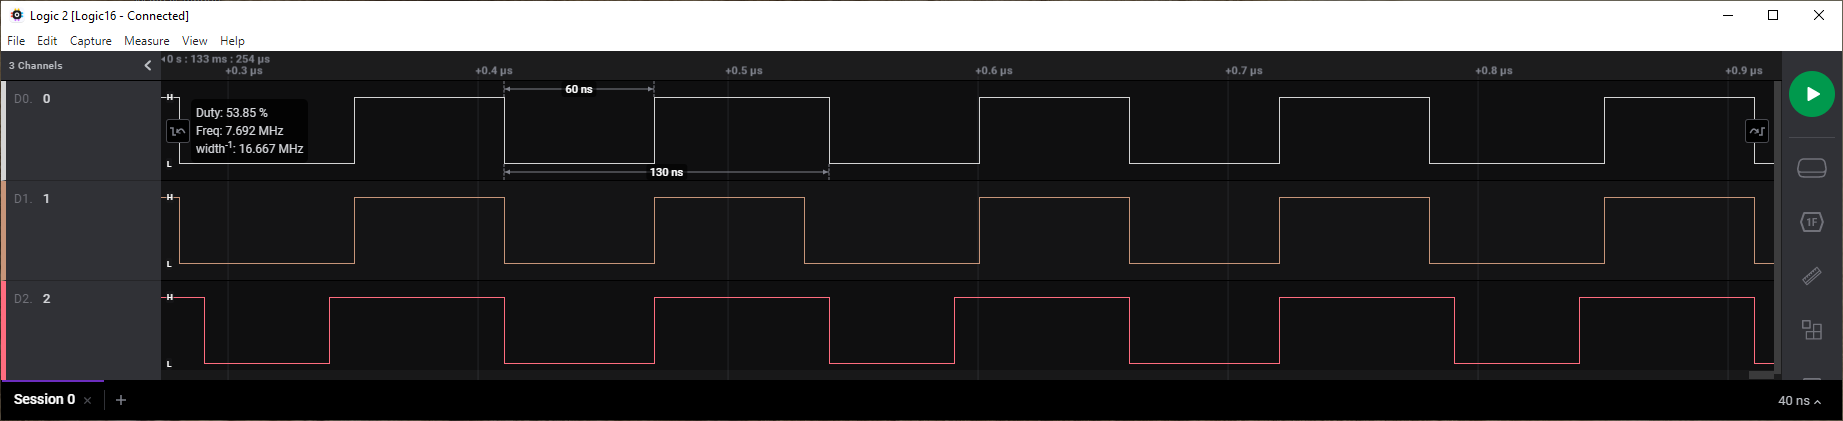Click the Logic 2 app icon in title bar
1843x421 pixels.
tap(17, 15)
